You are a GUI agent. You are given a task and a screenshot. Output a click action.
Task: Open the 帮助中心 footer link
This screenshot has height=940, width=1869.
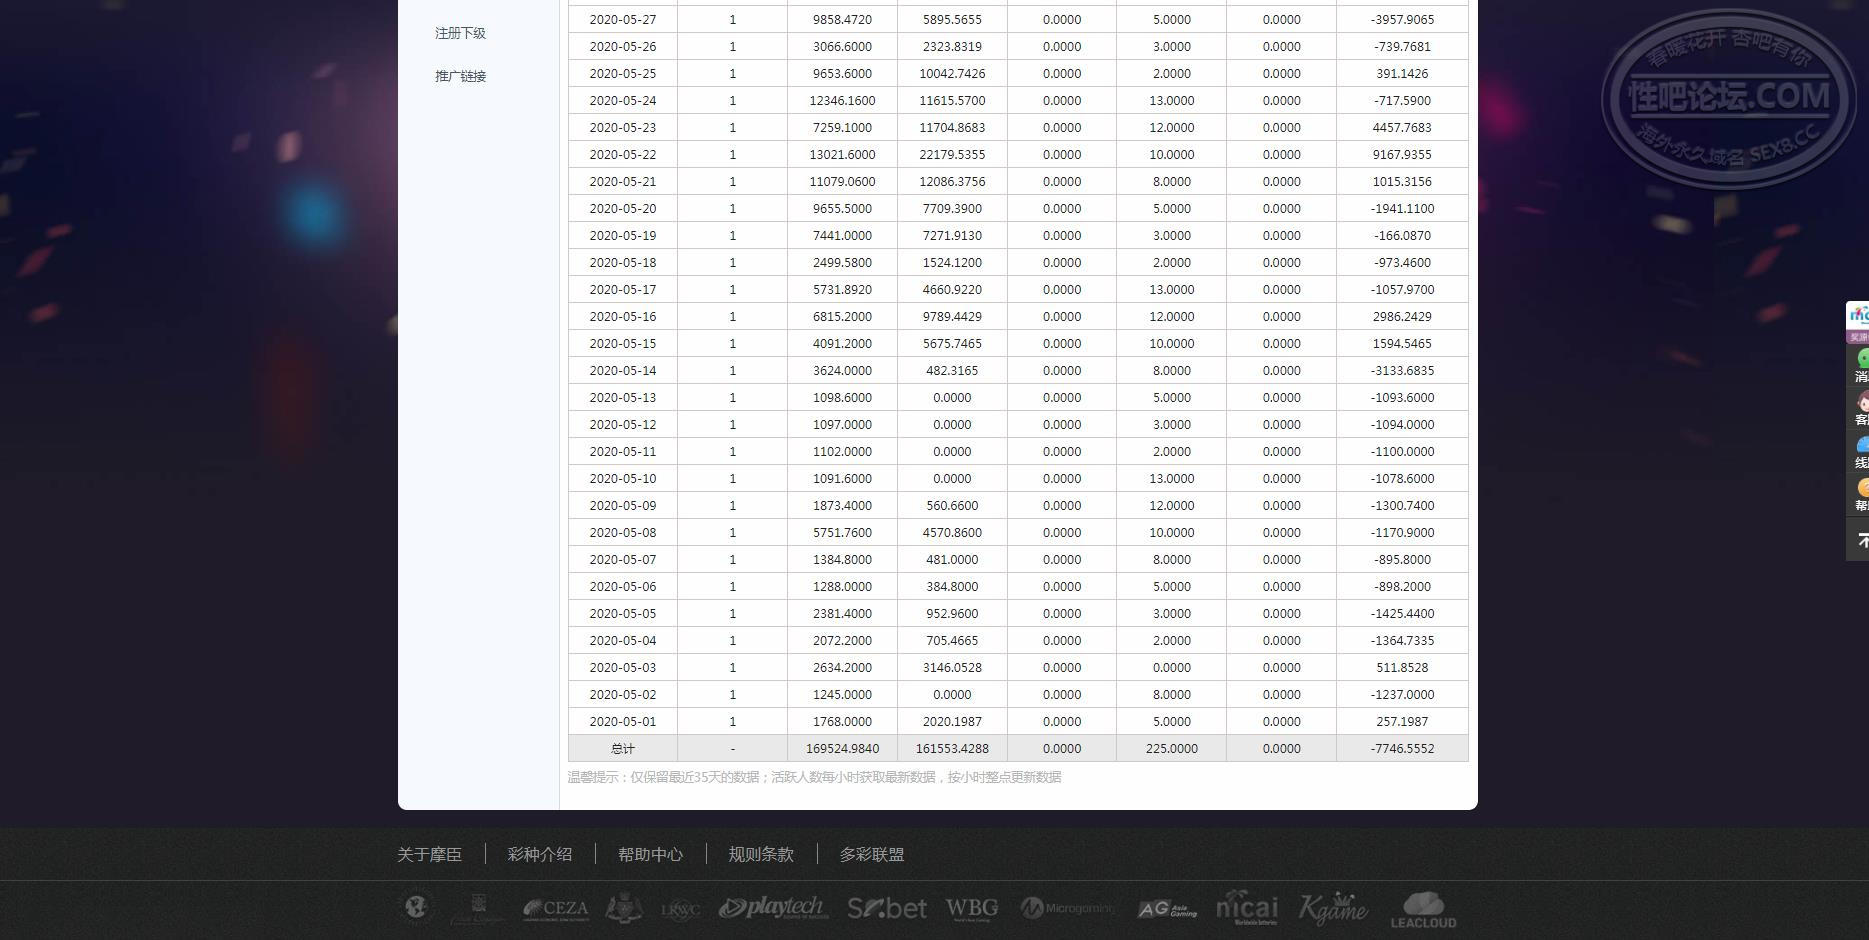pos(651,854)
